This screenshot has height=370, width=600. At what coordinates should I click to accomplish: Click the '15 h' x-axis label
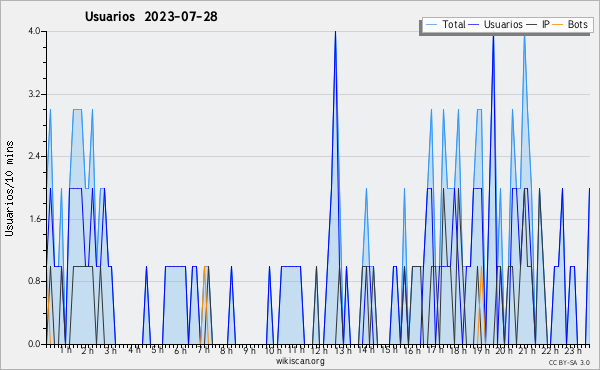point(389,350)
